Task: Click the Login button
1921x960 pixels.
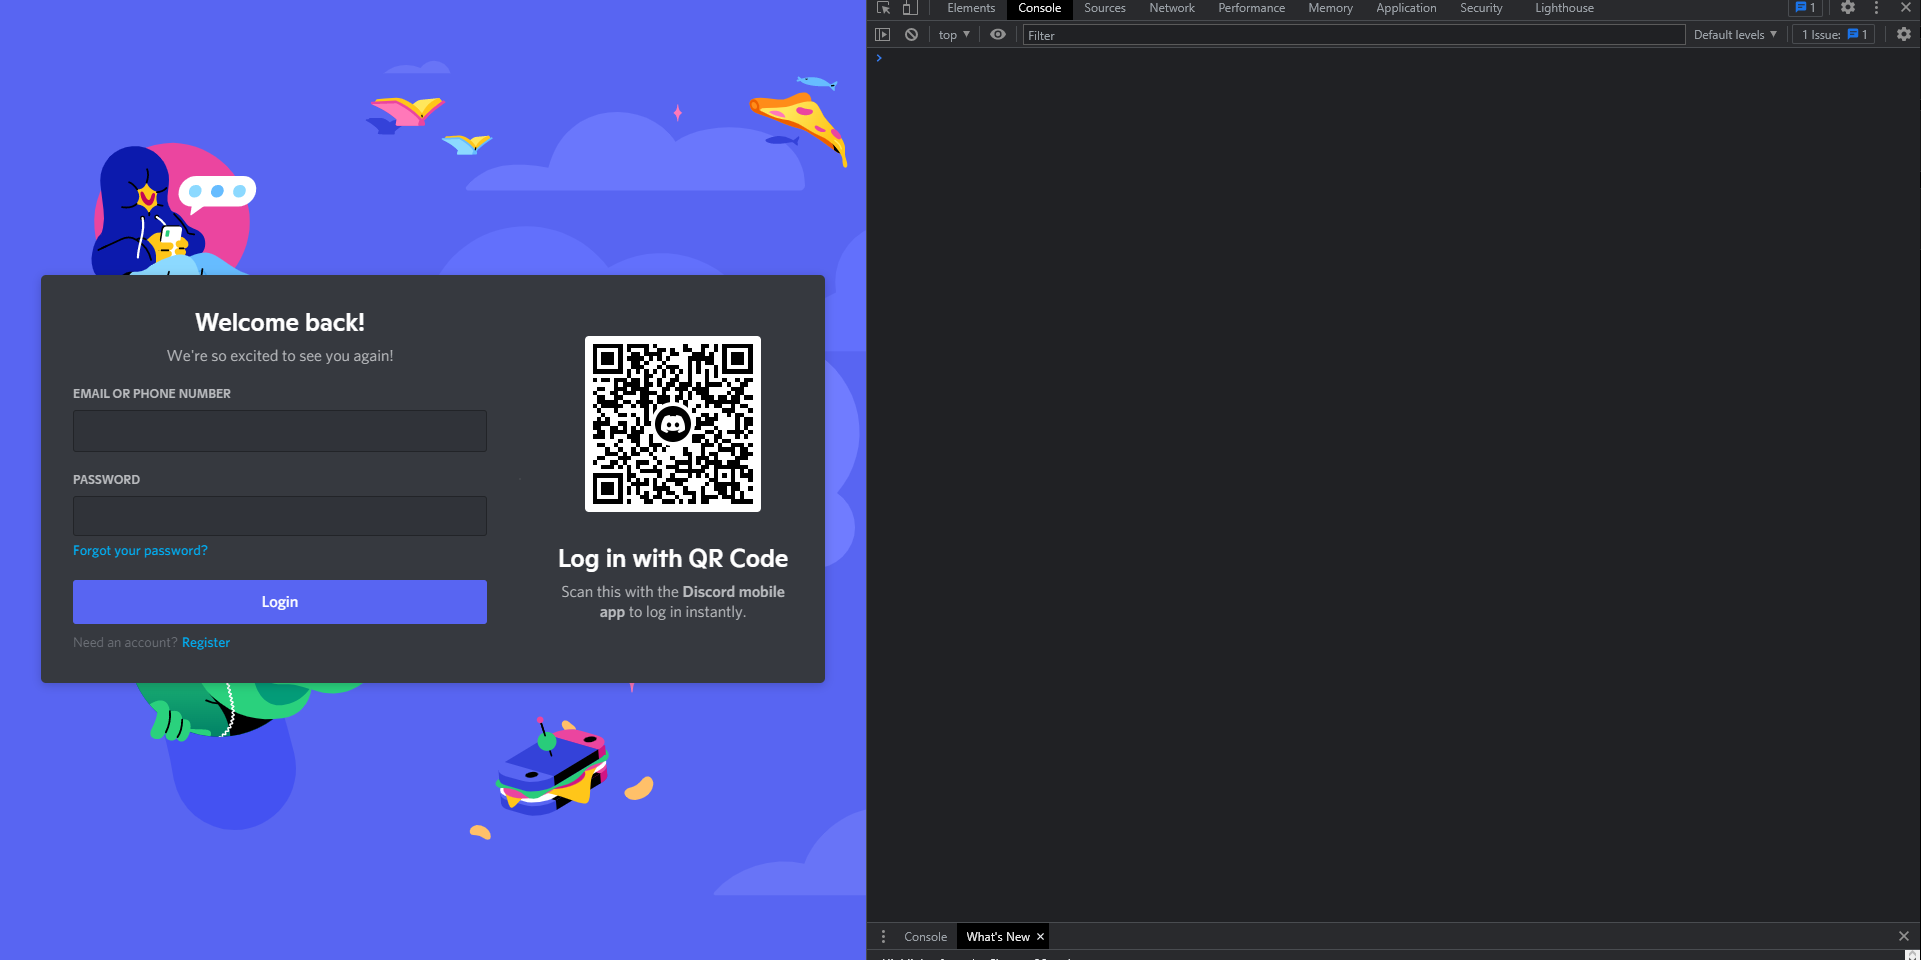Action: click(280, 601)
